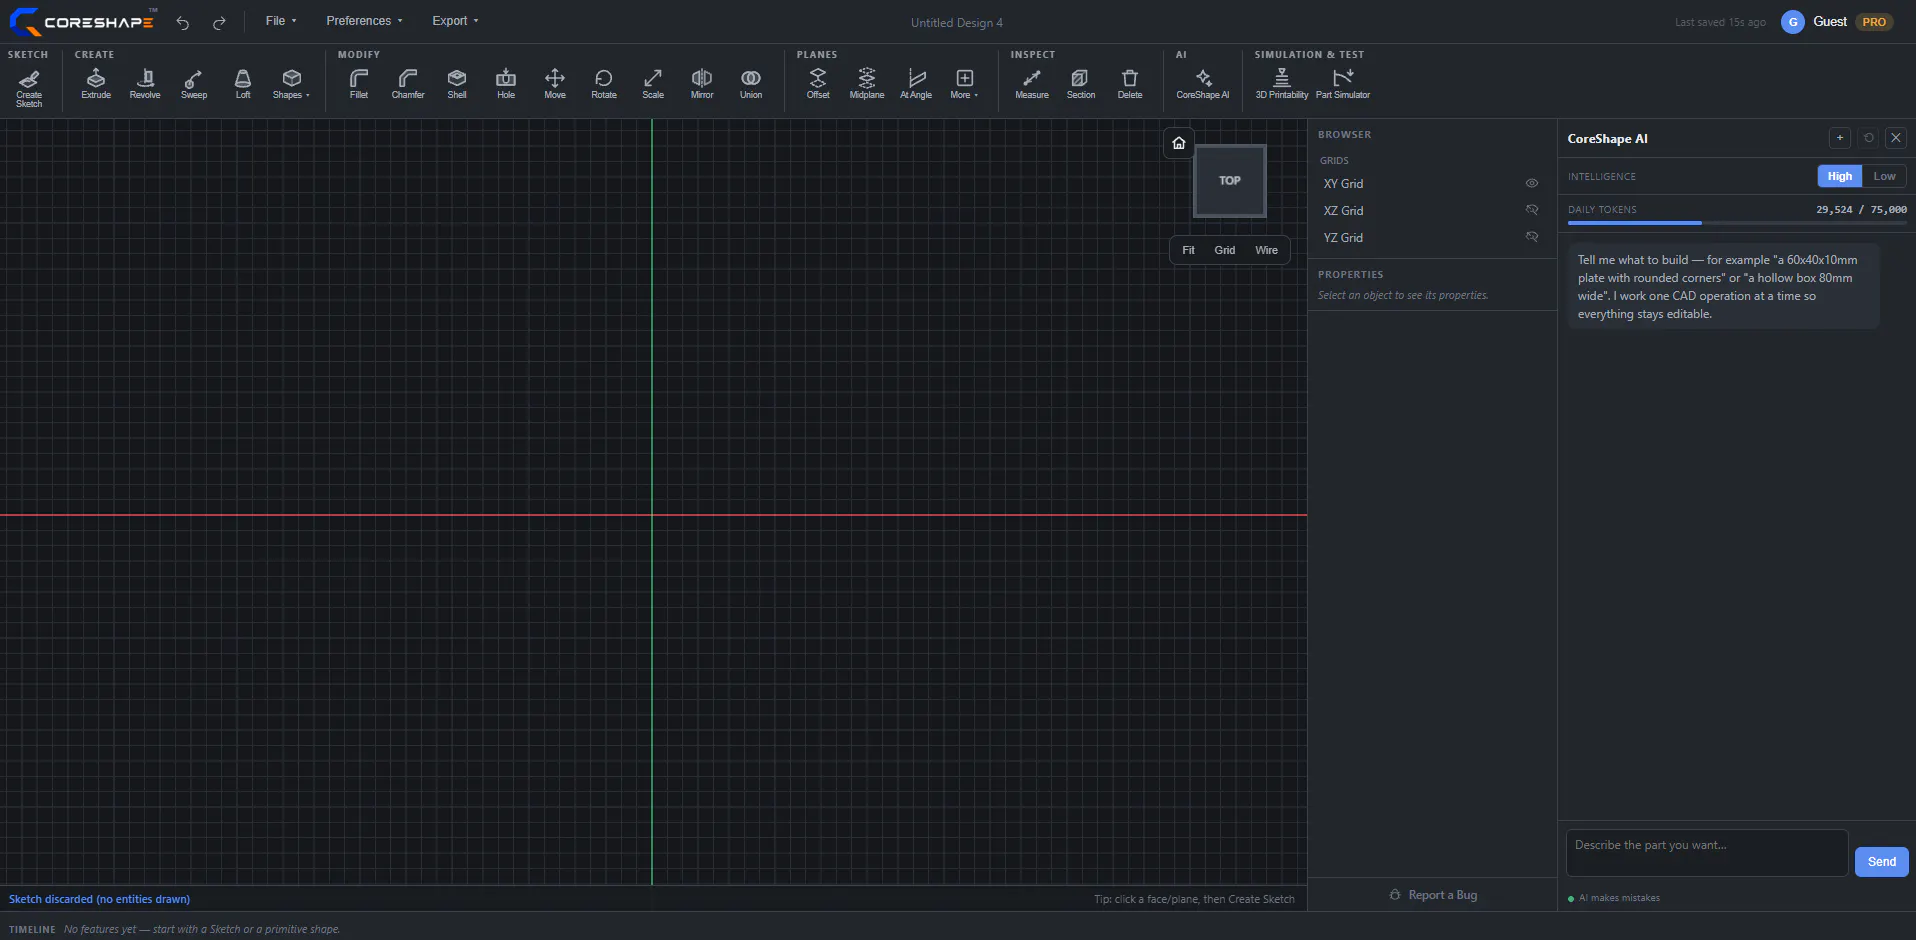The image size is (1916, 940).
Task: Activate the Mirror tool
Action: 702,84
